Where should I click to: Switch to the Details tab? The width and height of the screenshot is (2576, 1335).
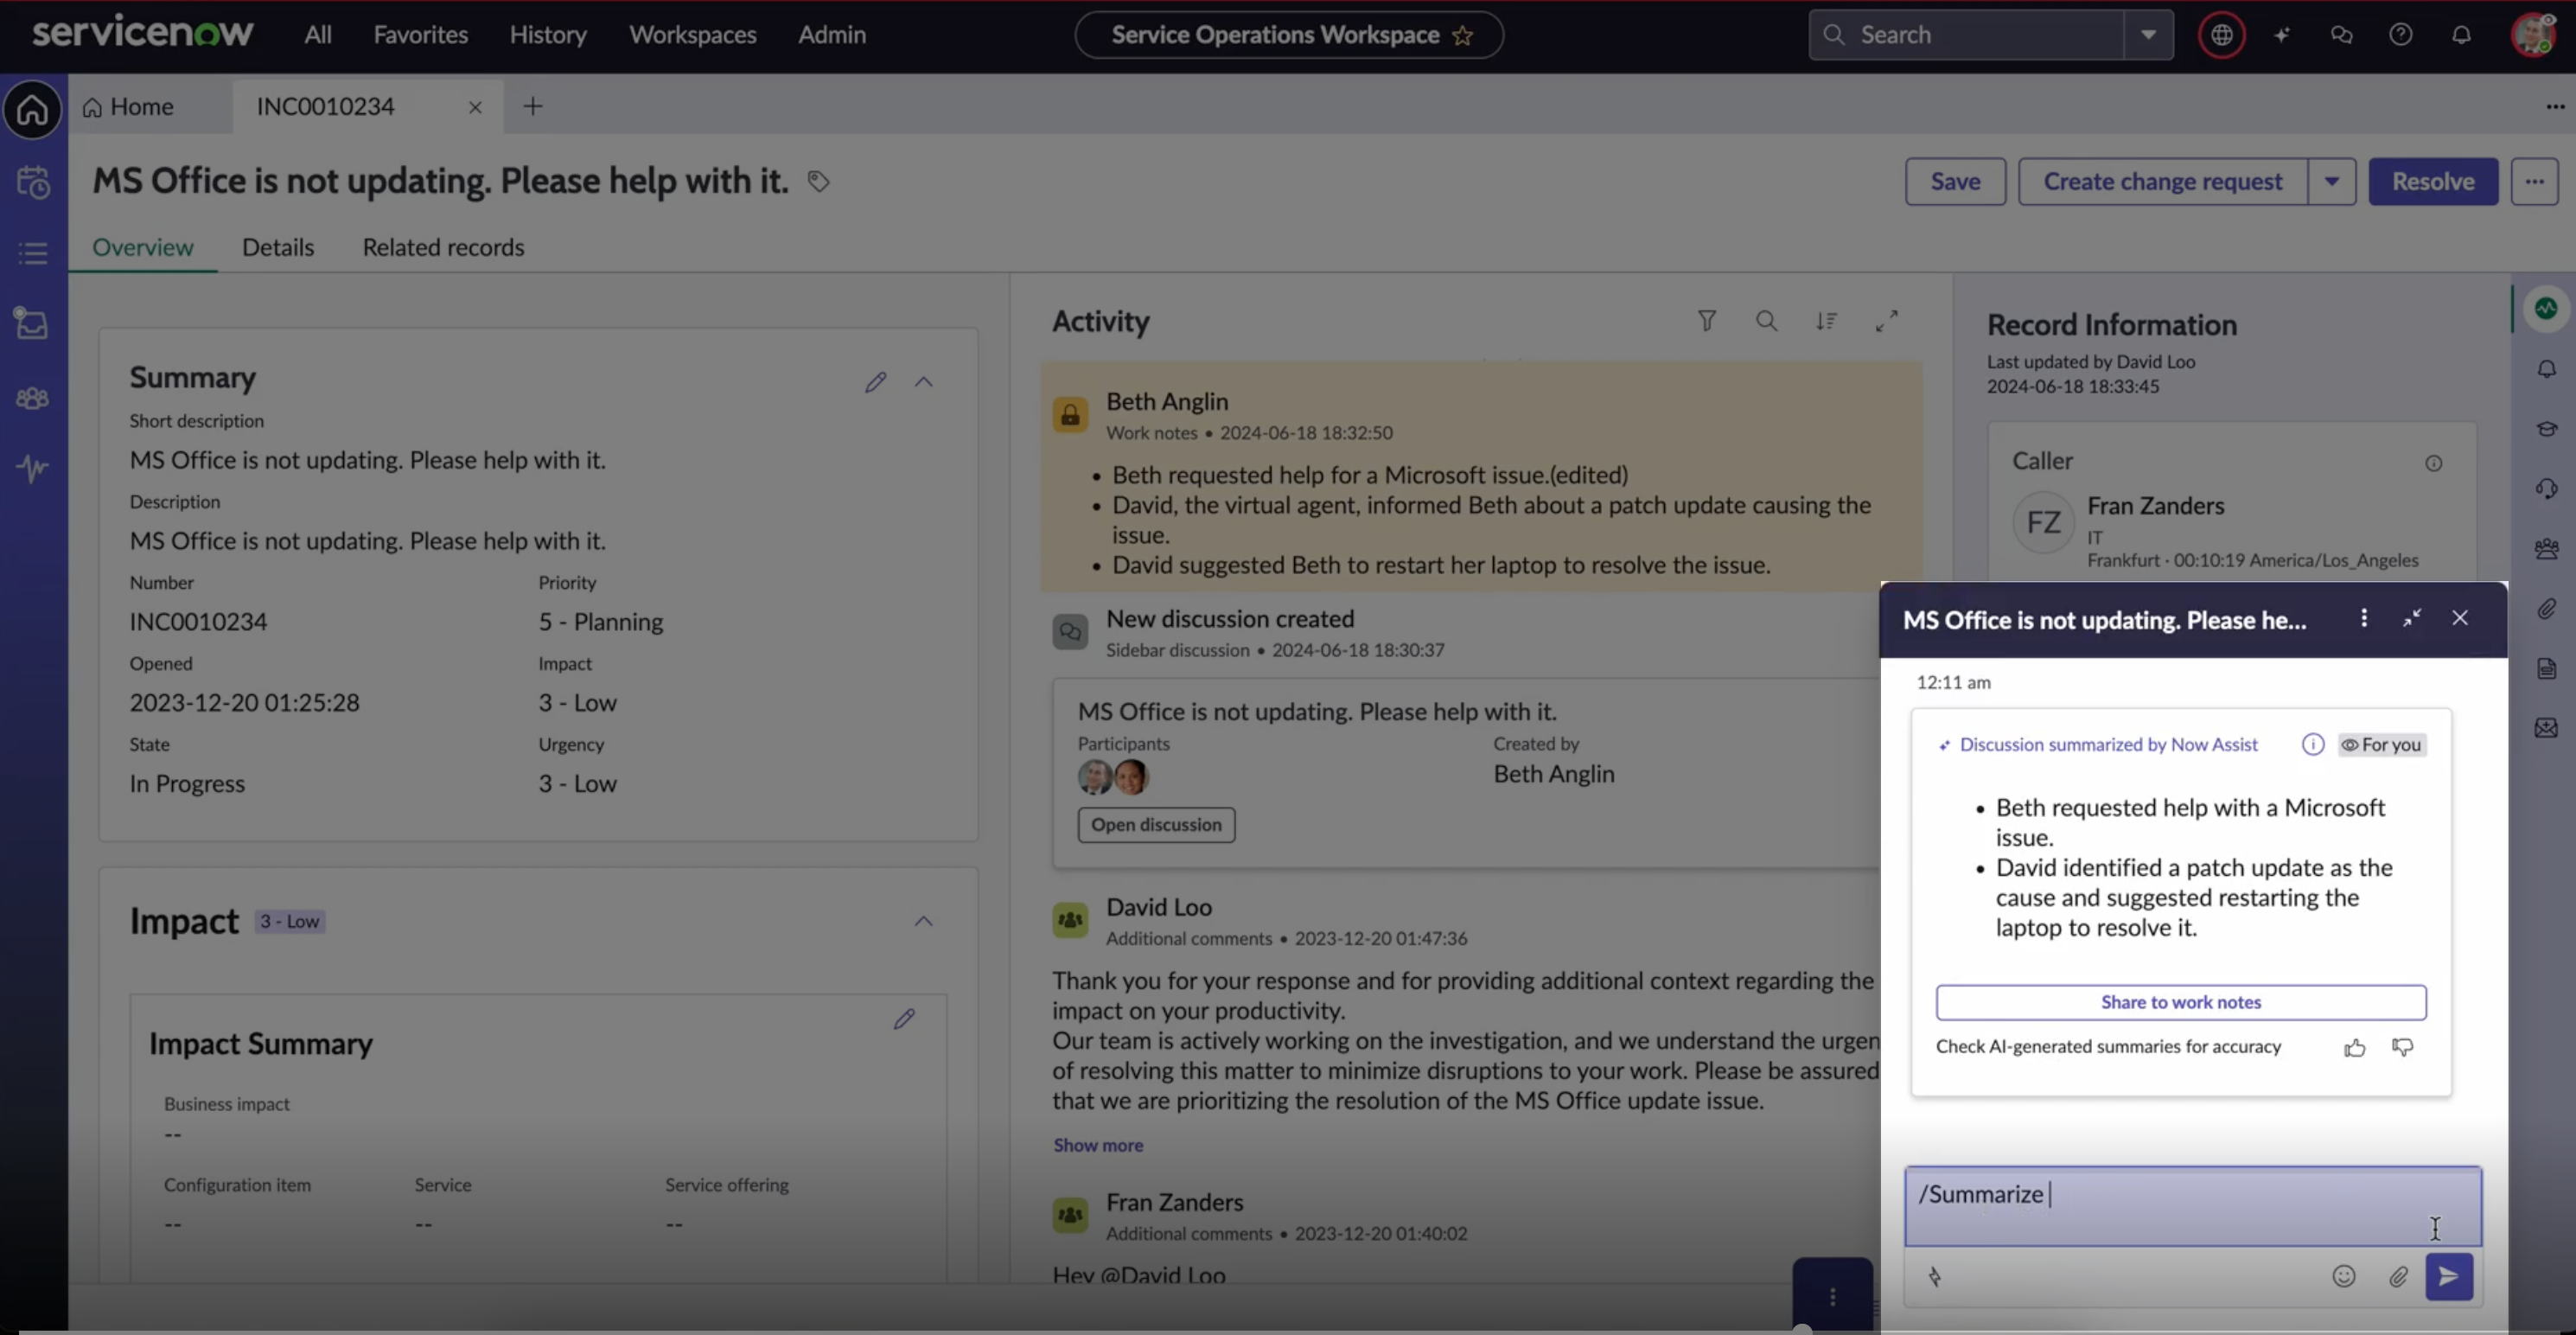278,247
